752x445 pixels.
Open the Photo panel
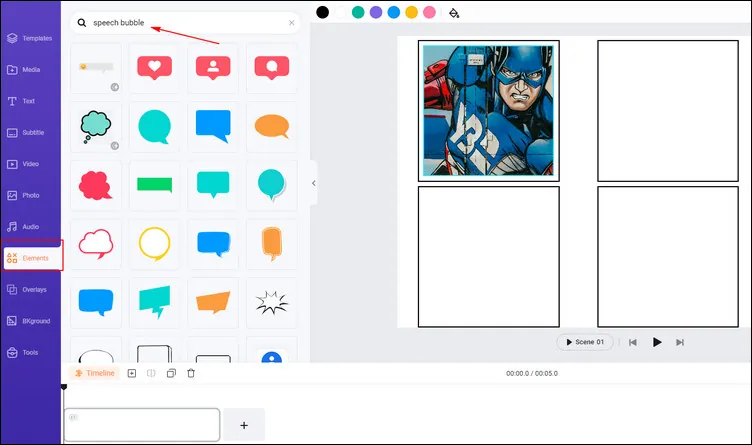[x=23, y=195]
